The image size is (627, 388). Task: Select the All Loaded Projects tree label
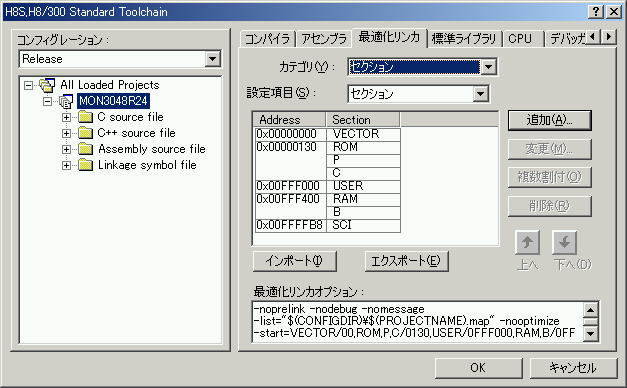pyautogui.click(x=110, y=85)
